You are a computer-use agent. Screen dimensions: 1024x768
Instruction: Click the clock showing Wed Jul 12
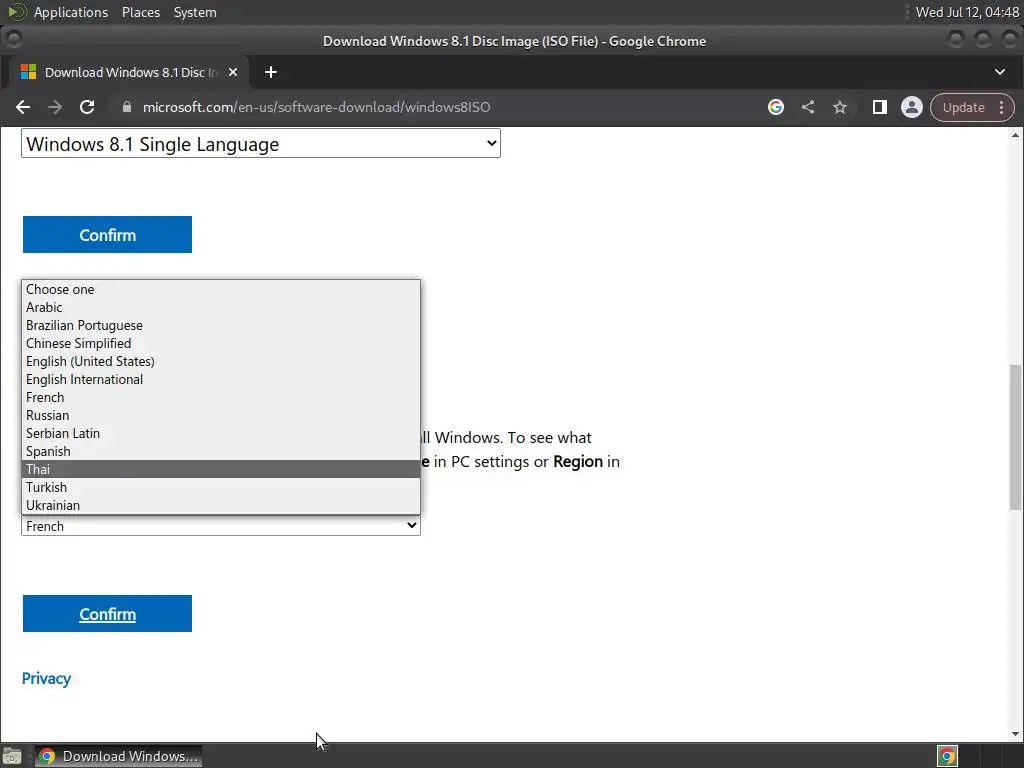click(x=967, y=12)
